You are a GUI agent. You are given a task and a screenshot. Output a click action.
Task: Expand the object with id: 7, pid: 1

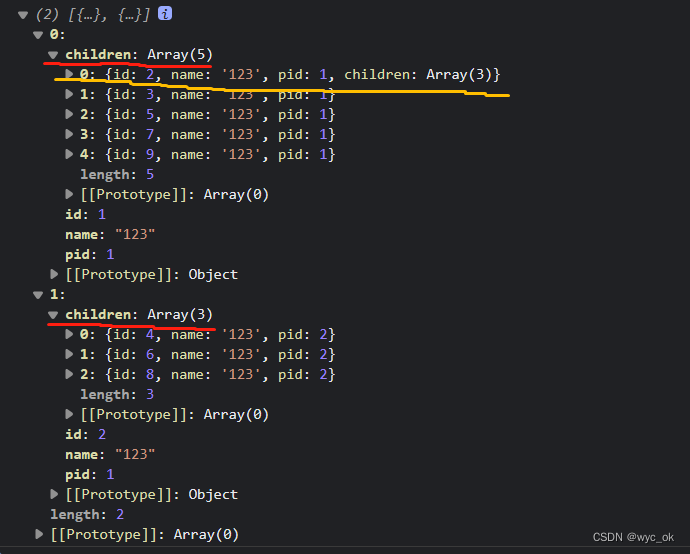pyautogui.click(x=69, y=134)
